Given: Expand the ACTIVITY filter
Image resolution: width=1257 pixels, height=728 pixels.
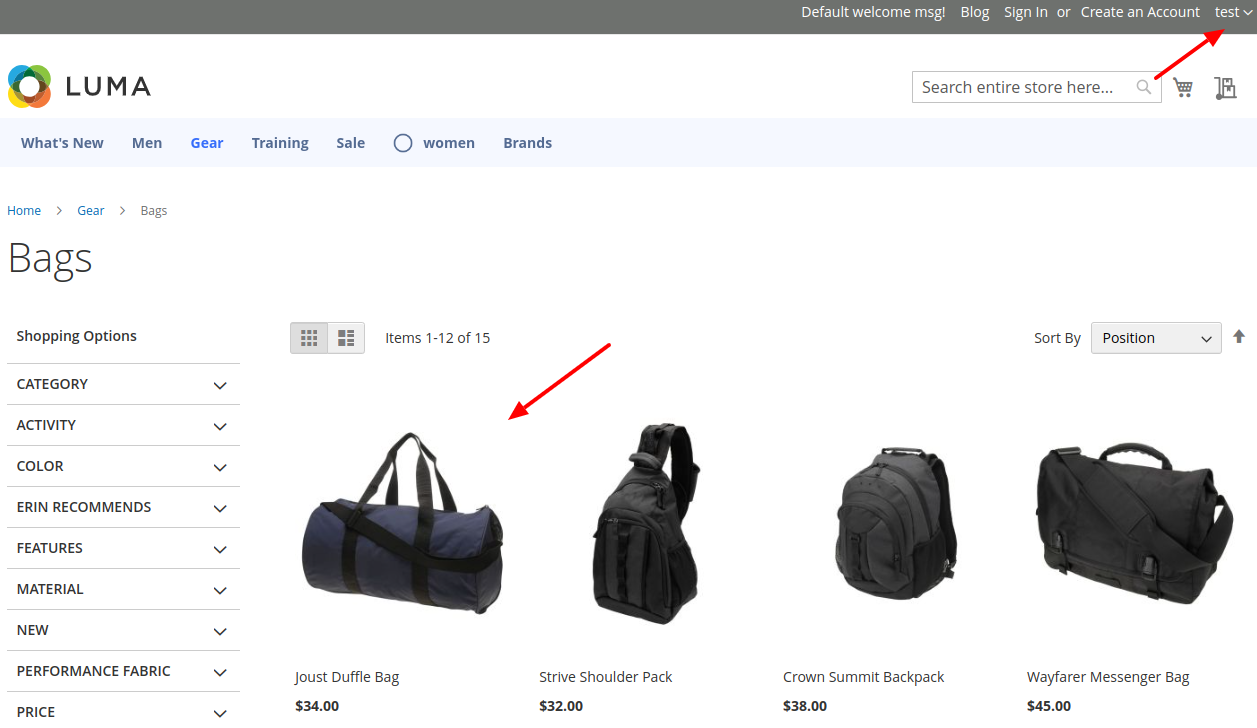Looking at the screenshot, I should pos(123,425).
